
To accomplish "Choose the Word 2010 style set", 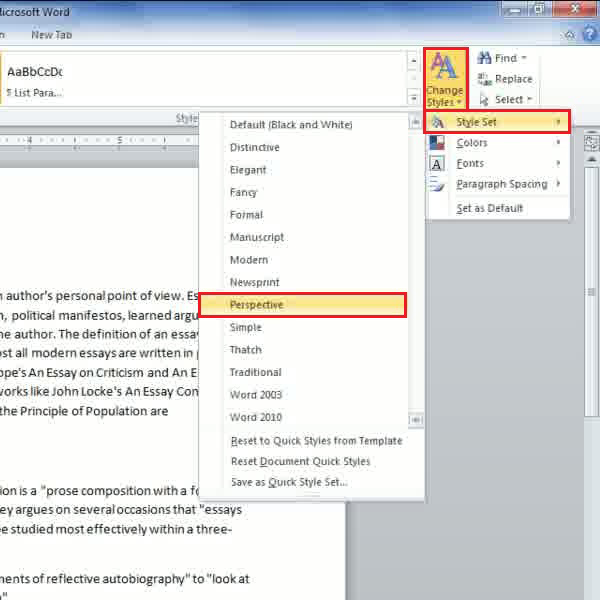I will pos(302,417).
